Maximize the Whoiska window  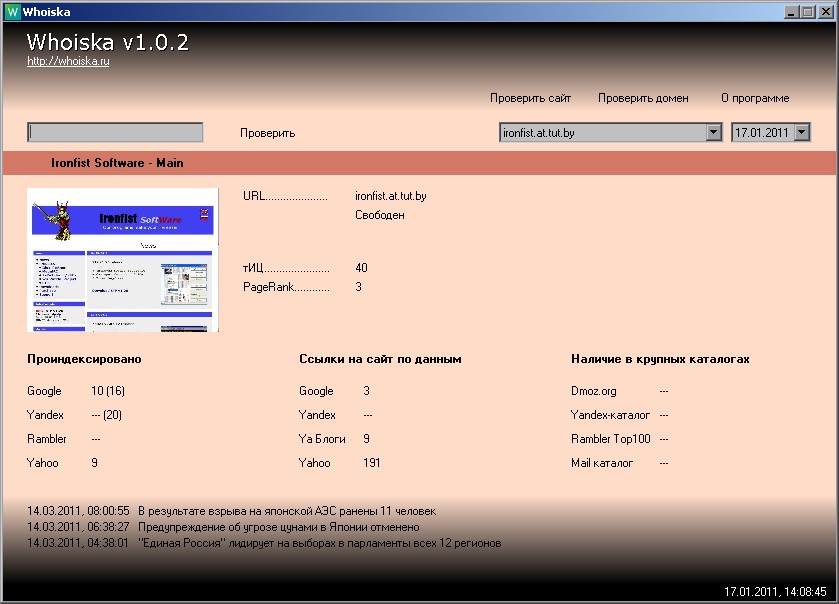tap(809, 12)
